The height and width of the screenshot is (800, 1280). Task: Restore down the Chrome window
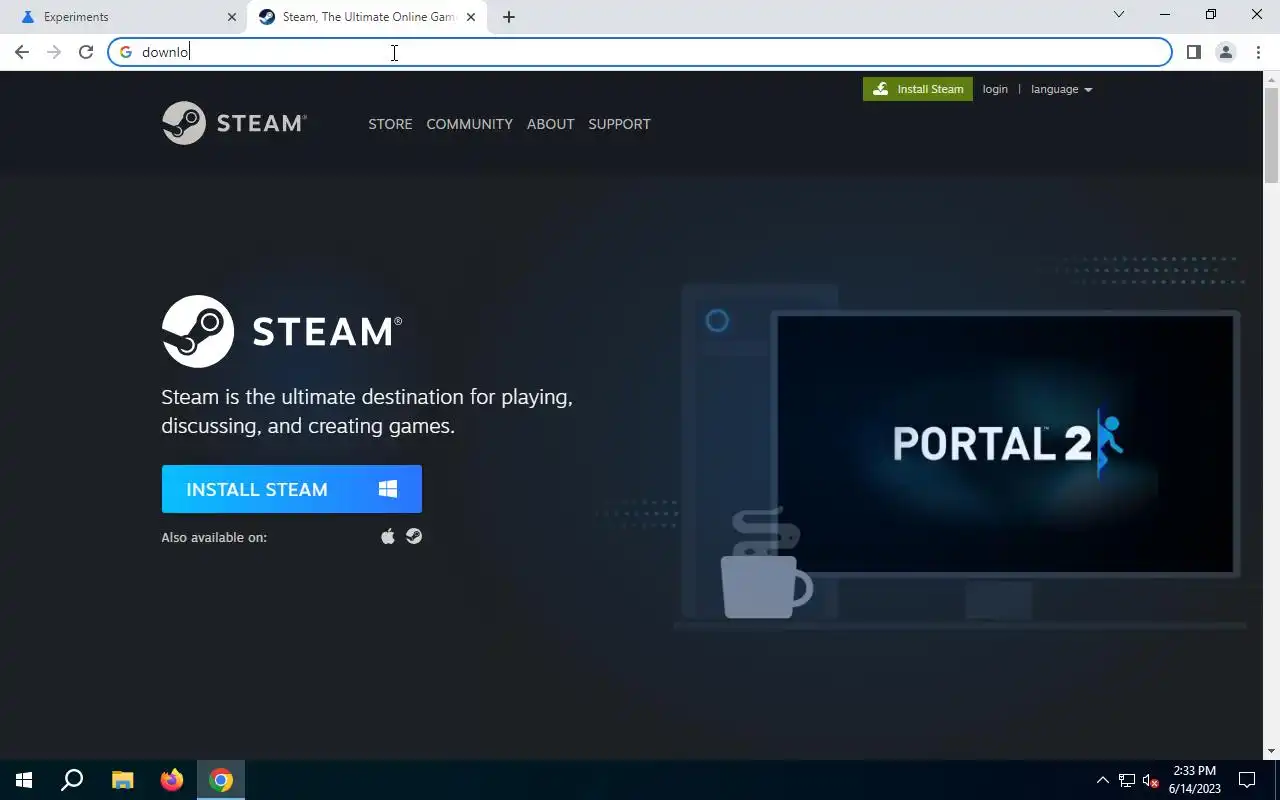point(1211,14)
